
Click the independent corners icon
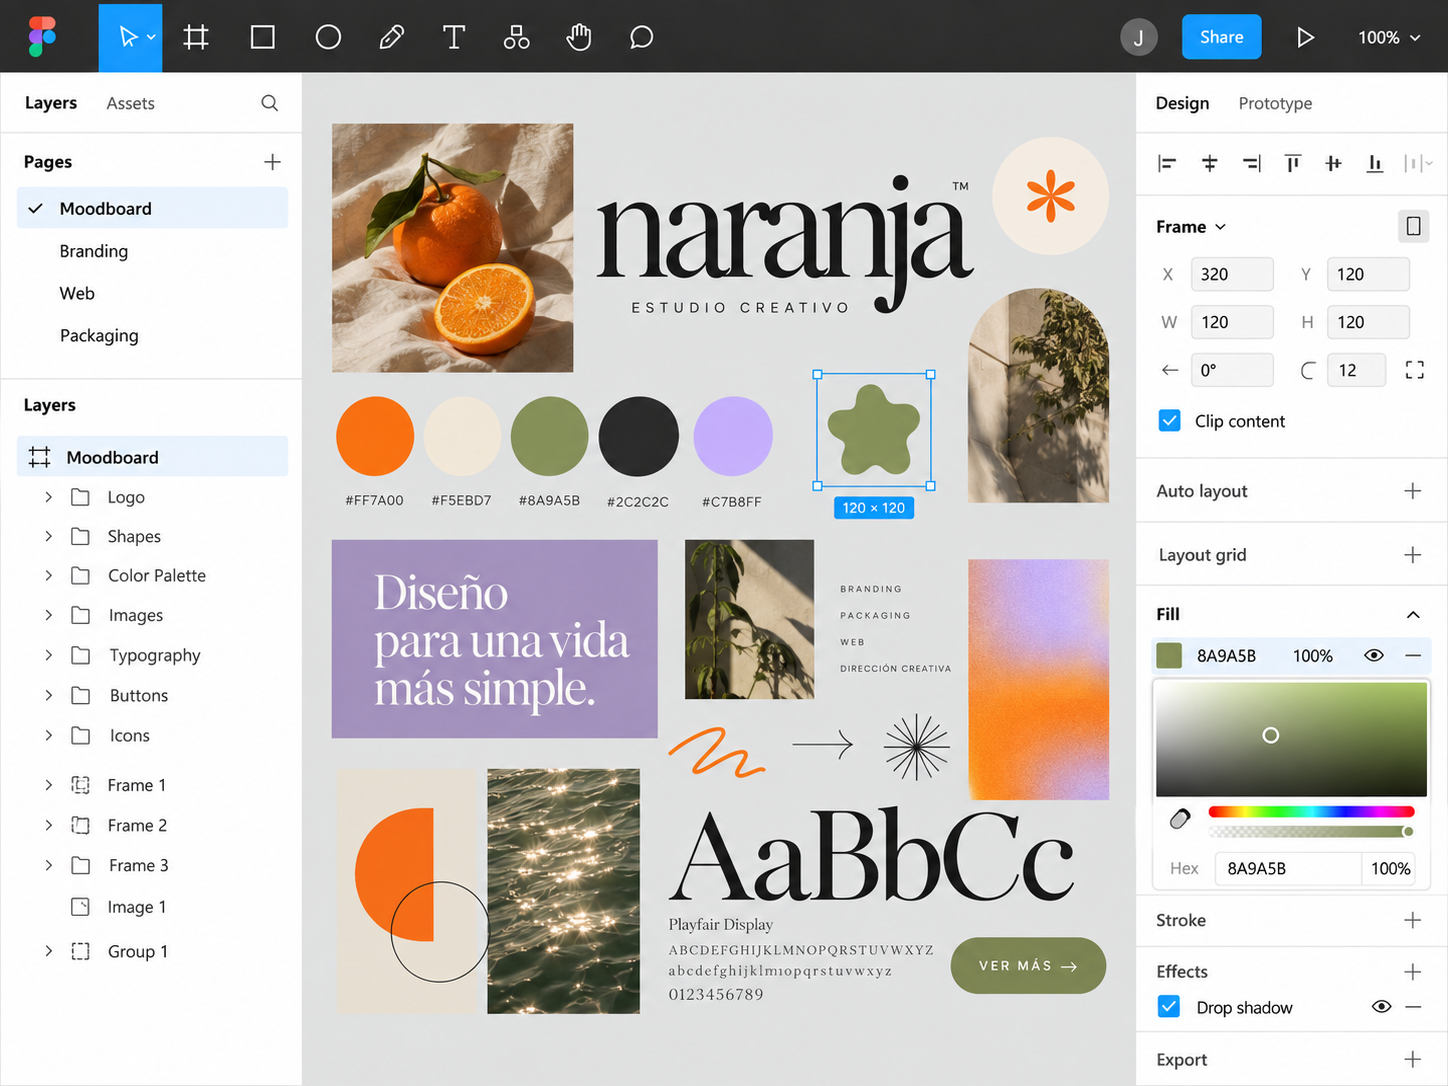1414,370
